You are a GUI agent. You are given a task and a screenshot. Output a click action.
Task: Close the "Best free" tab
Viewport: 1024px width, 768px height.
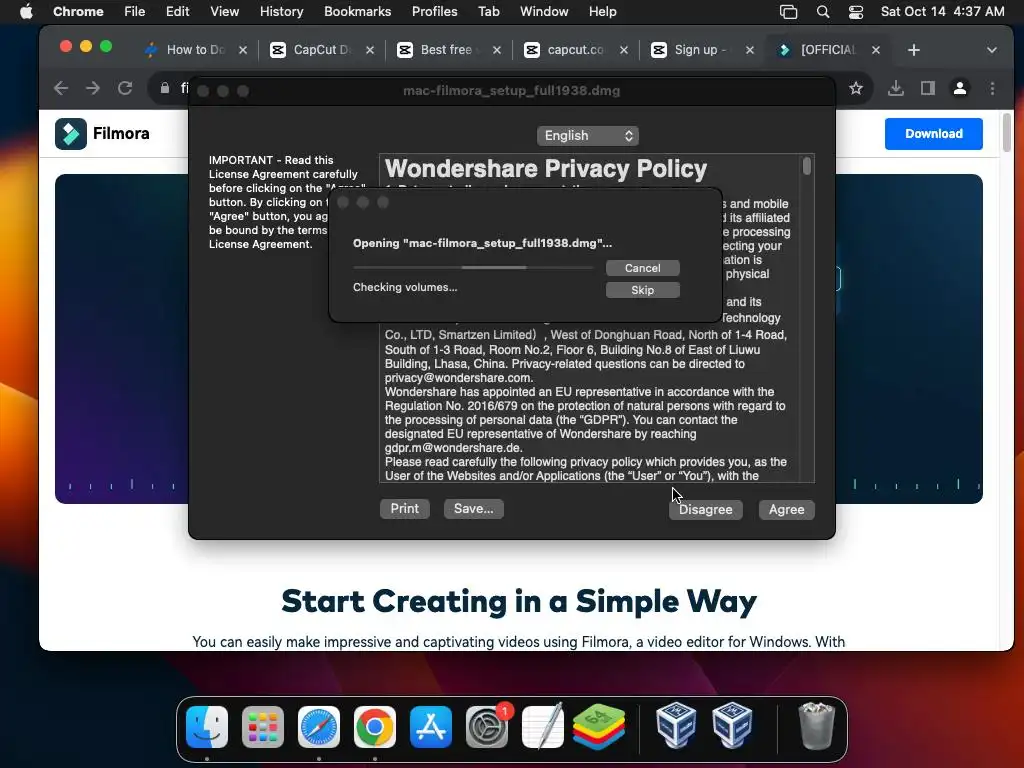pyautogui.click(x=497, y=50)
